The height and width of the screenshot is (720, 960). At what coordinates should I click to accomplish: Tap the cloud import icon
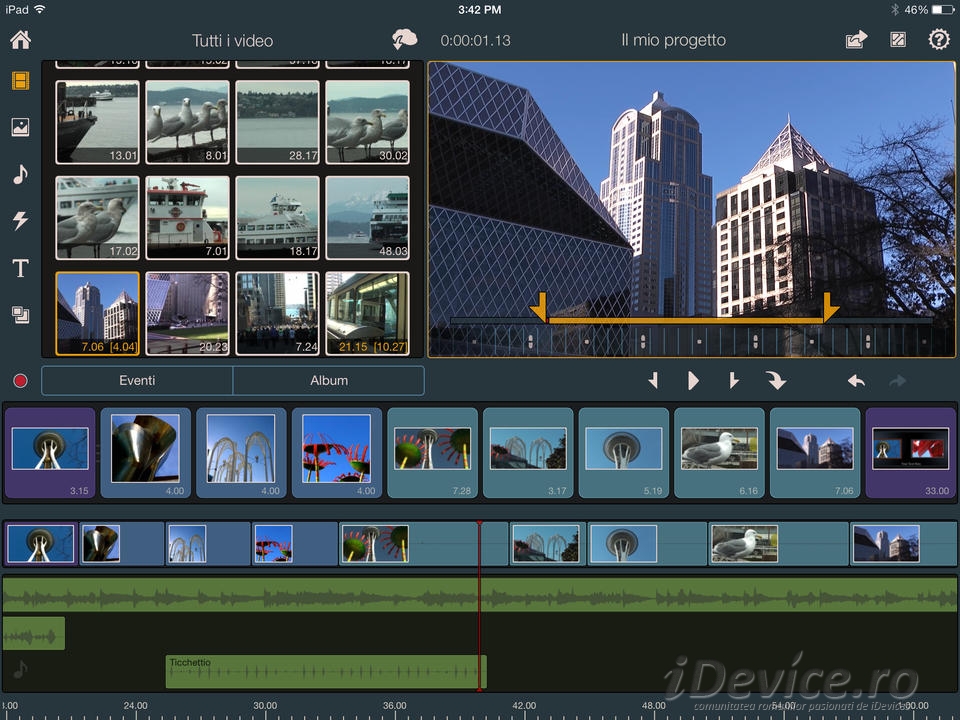tap(405, 40)
